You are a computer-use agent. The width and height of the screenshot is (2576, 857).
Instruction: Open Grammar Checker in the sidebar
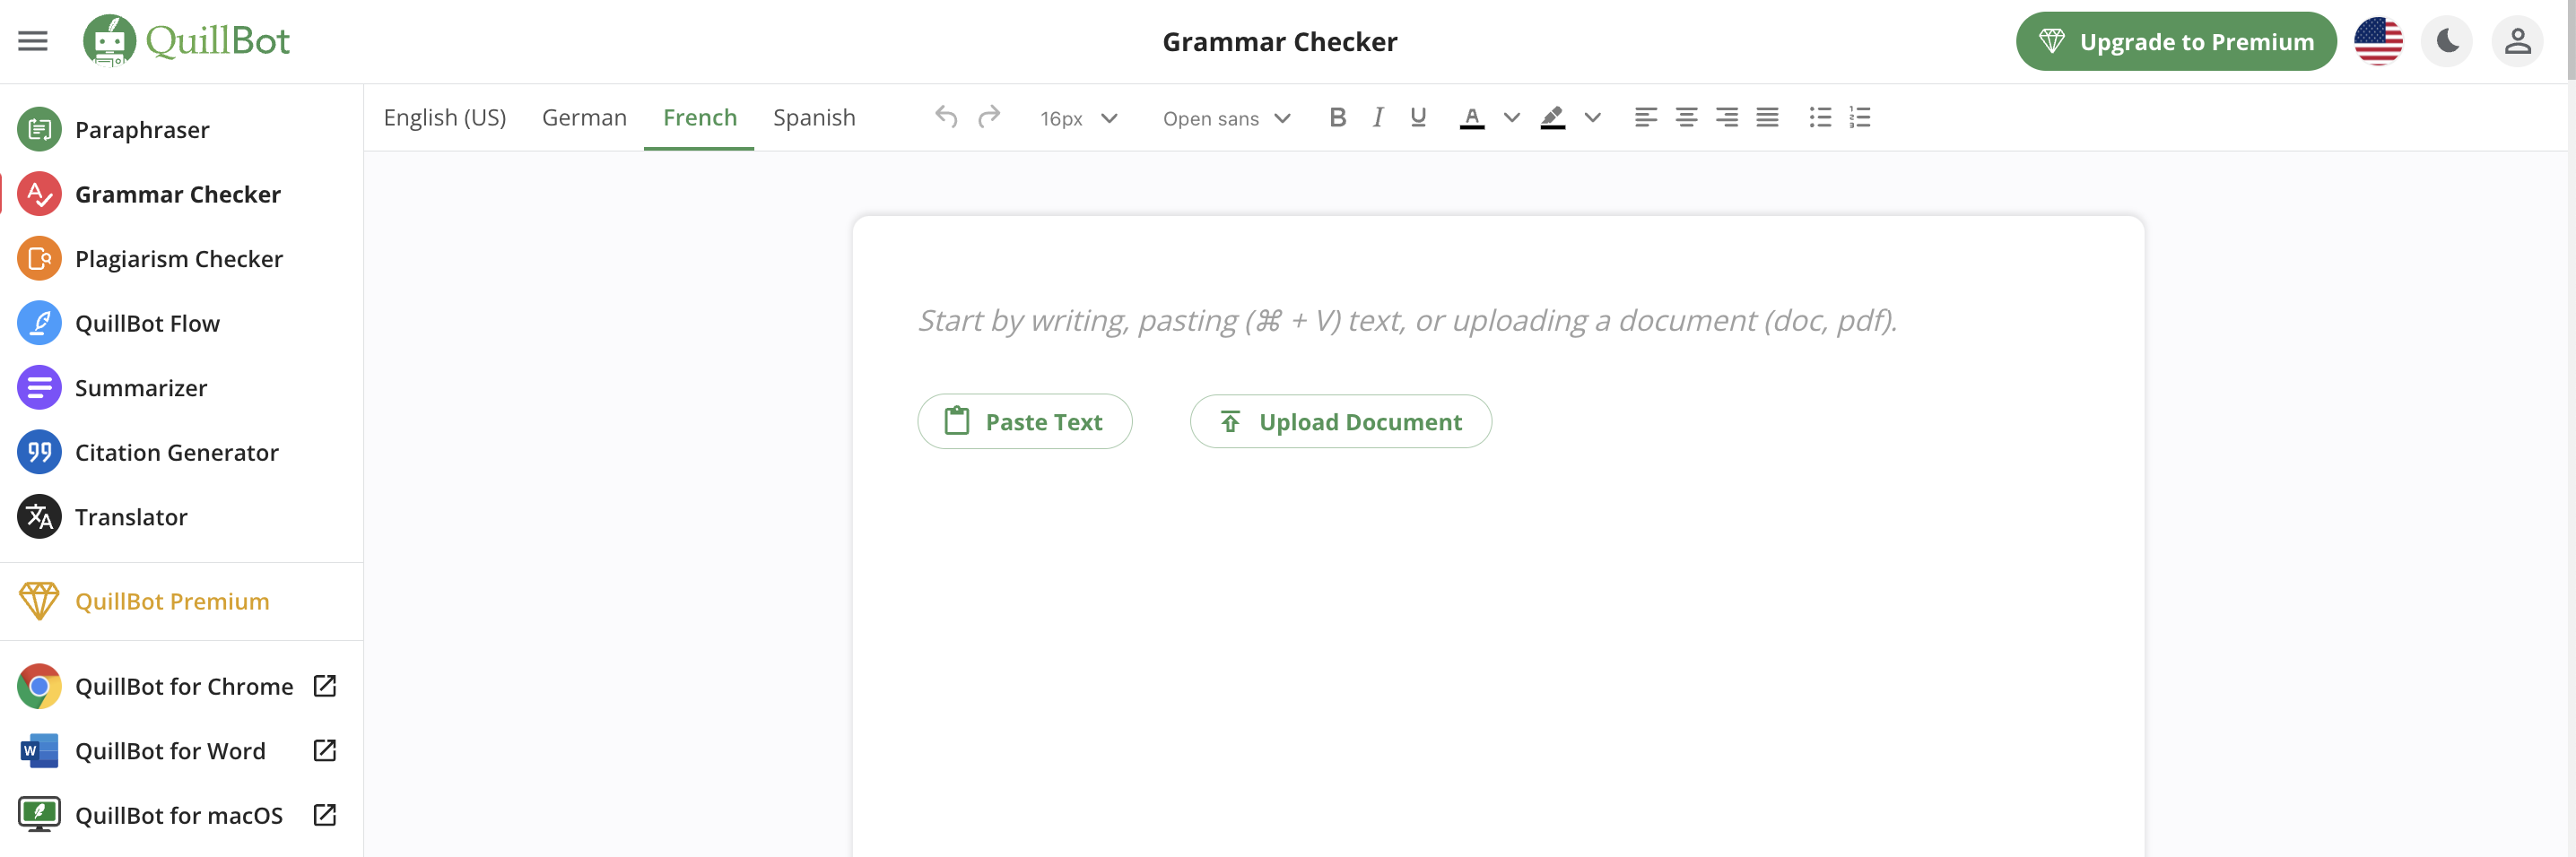(182, 194)
